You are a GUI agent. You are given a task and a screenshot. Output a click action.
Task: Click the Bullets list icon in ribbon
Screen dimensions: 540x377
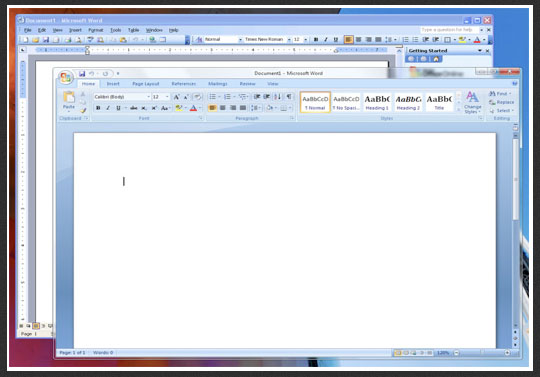212,97
